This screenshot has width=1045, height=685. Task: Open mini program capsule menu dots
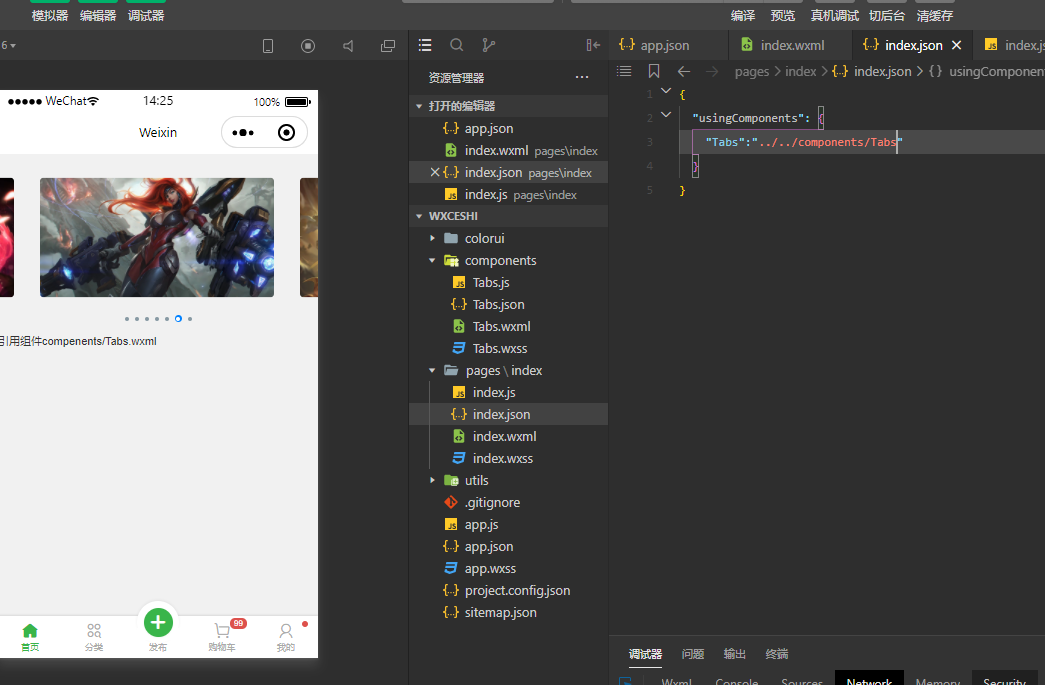243,133
